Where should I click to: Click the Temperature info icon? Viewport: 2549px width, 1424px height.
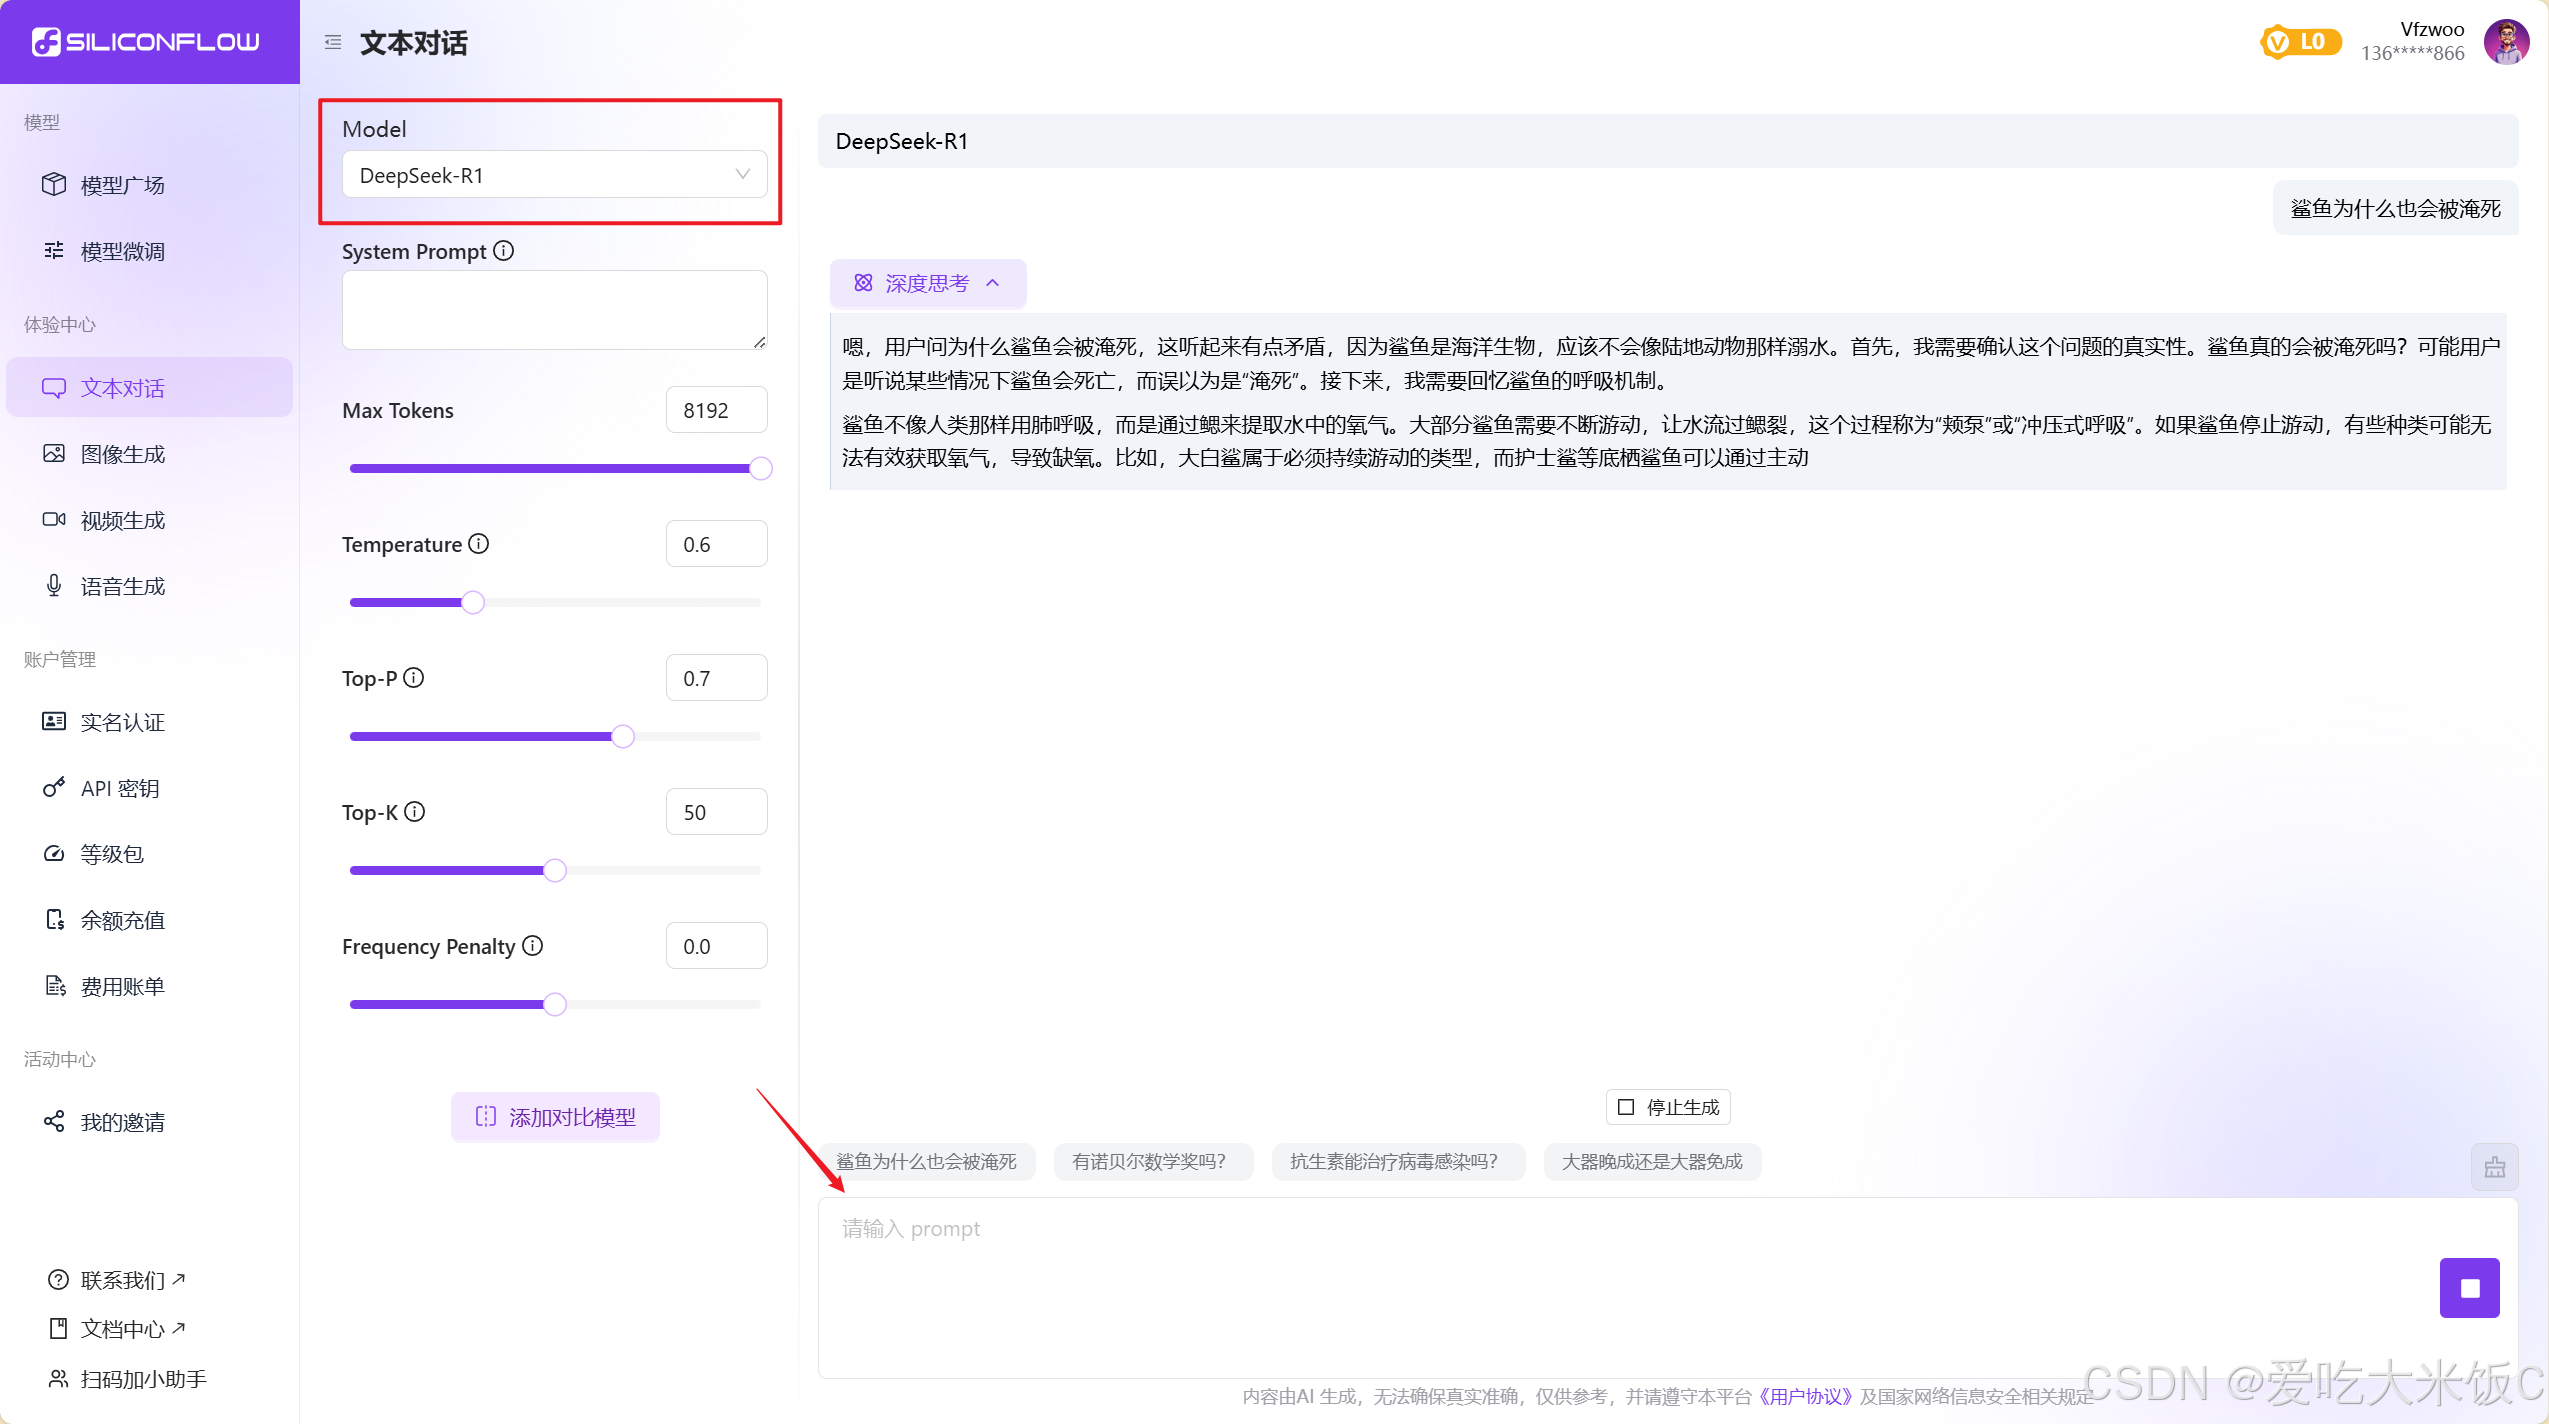tap(479, 544)
